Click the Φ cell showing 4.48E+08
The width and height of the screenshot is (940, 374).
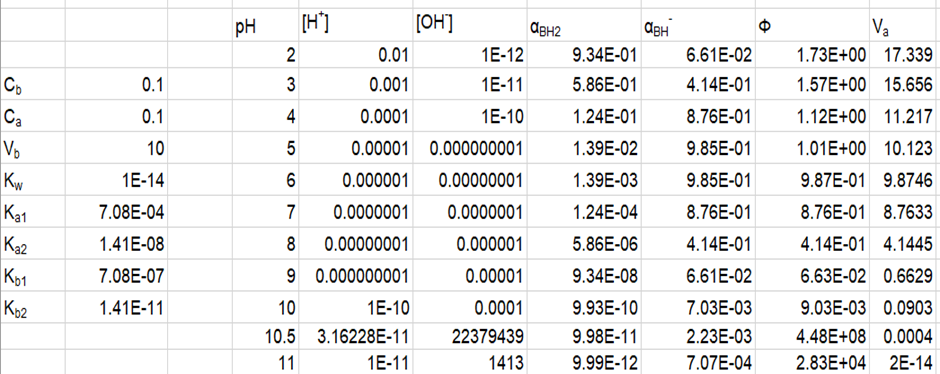point(812,337)
